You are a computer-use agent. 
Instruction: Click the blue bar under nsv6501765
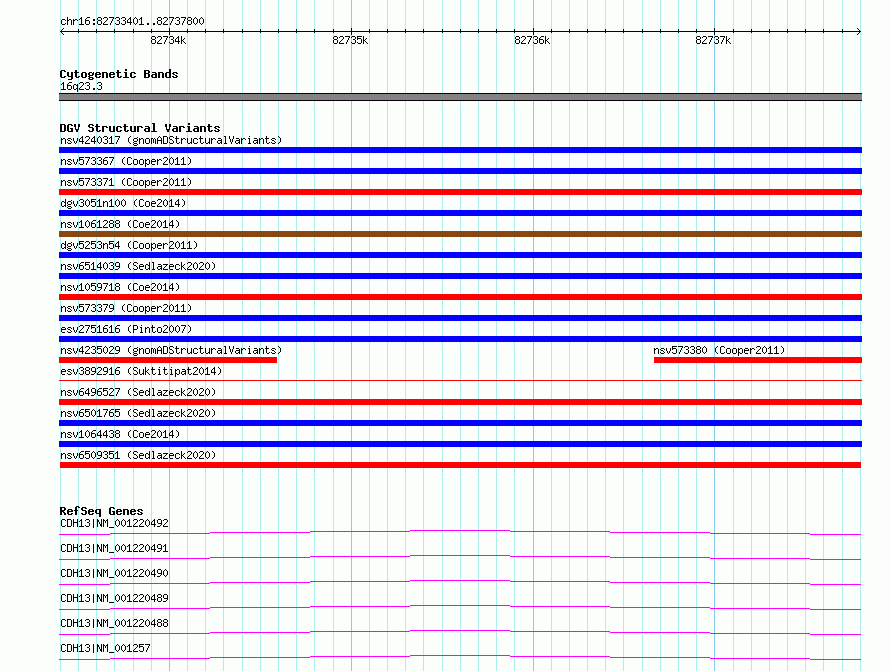460,423
